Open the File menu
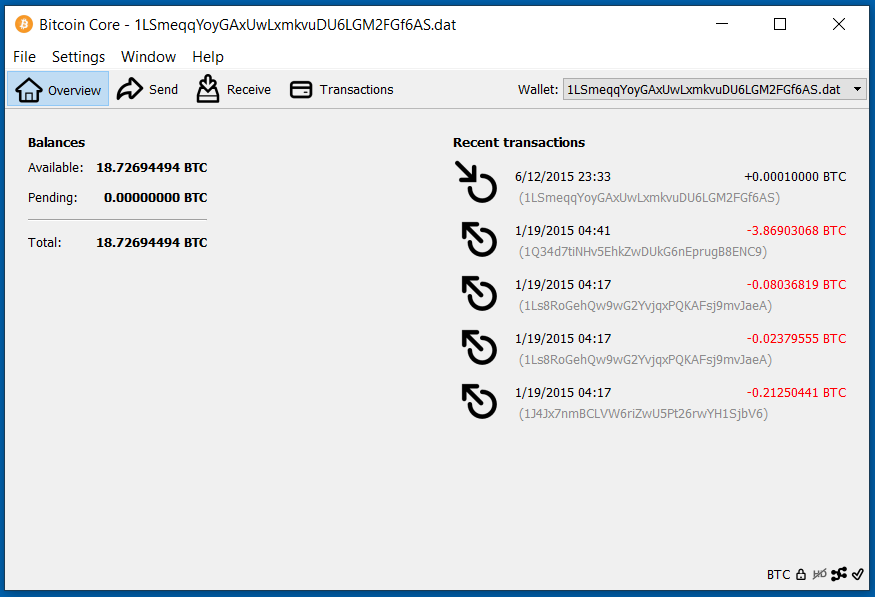Screen dimensions: 875x597 tap(24, 57)
